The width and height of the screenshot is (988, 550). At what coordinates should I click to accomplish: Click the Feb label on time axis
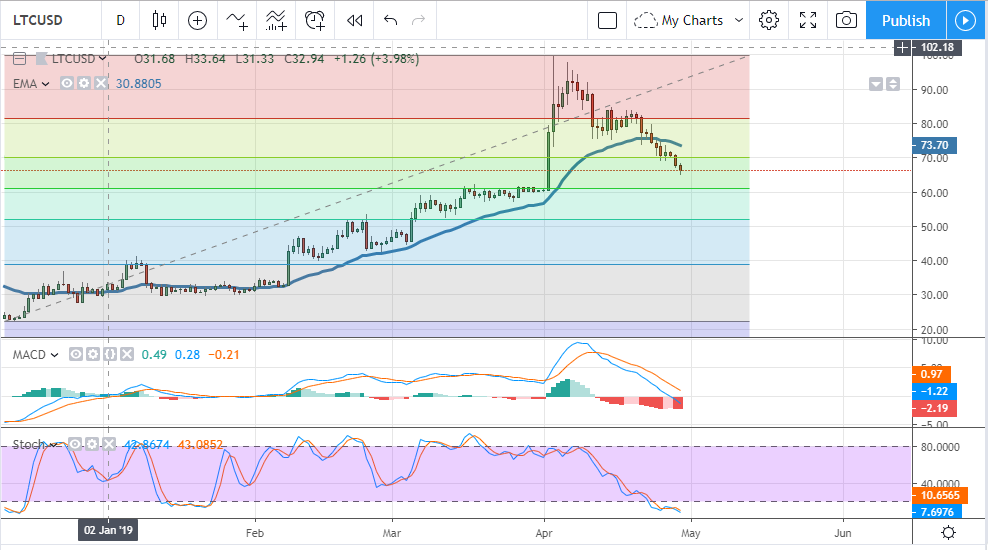click(x=255, y=533)
